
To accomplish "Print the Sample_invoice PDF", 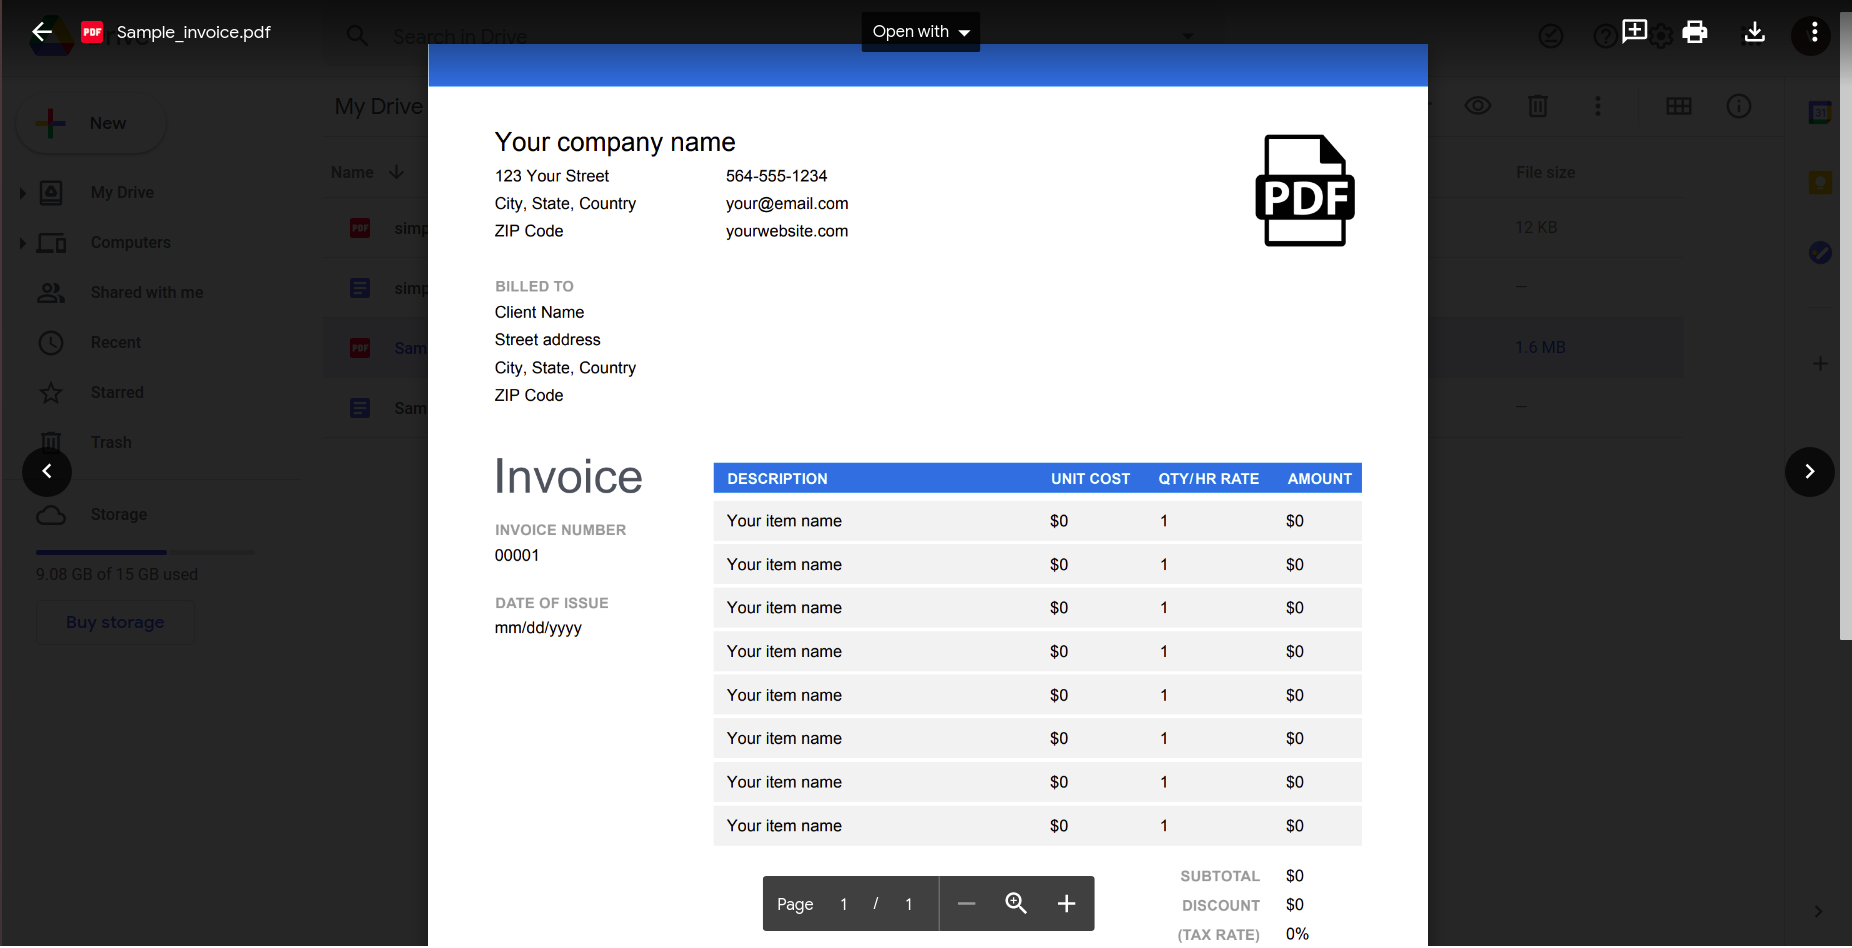I will 1694,32.
